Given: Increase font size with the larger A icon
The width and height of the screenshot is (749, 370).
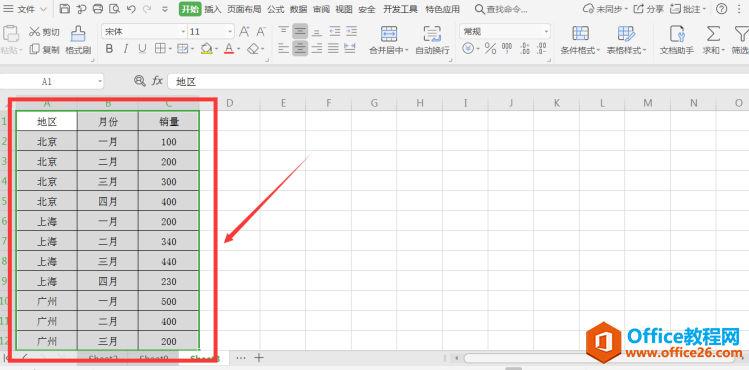Looking at the screenshot, I should [x=244, y=32].
